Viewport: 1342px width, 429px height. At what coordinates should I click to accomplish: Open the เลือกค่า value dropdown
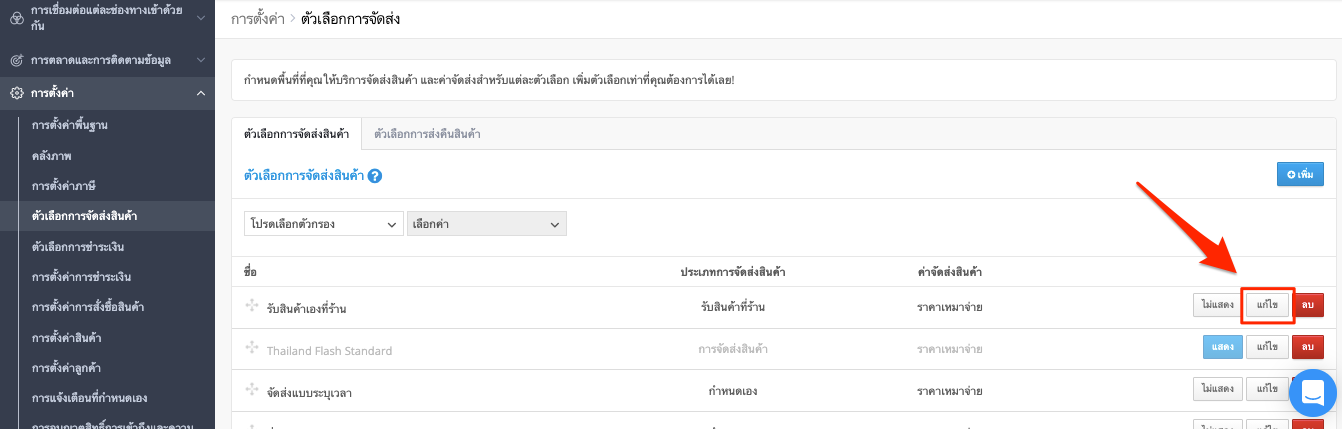pyautogui.click(x=487, y=224)
